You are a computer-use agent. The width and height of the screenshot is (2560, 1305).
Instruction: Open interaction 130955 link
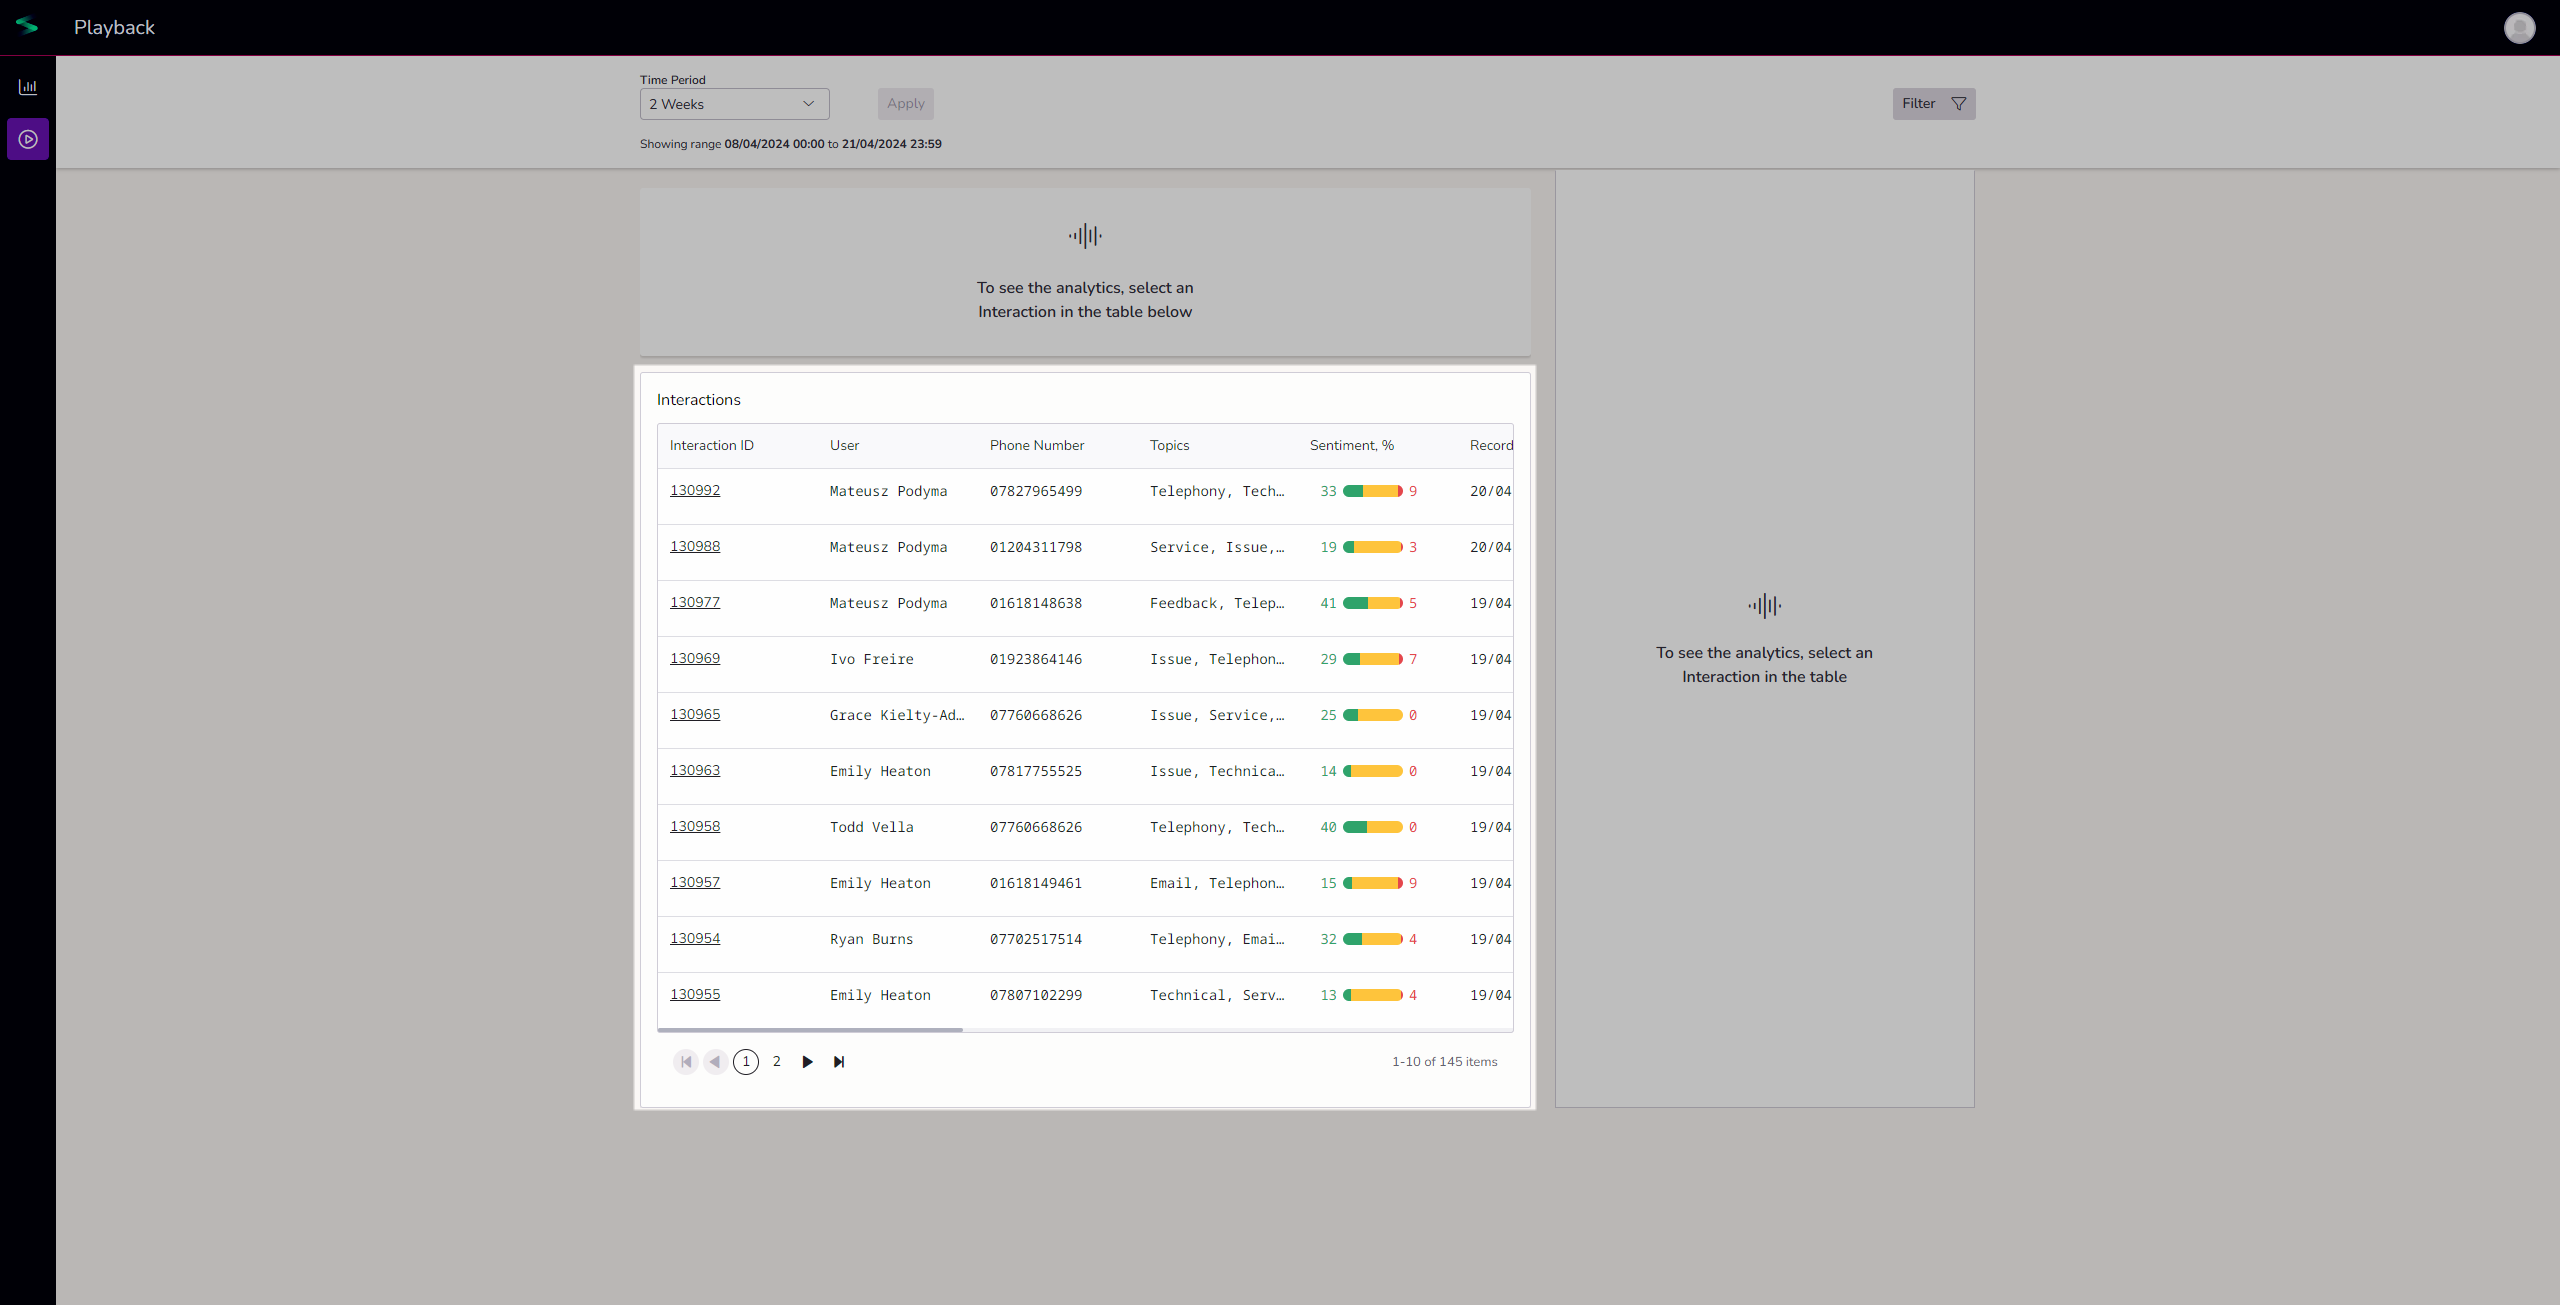pyautogui.click(x=695, y=994)
